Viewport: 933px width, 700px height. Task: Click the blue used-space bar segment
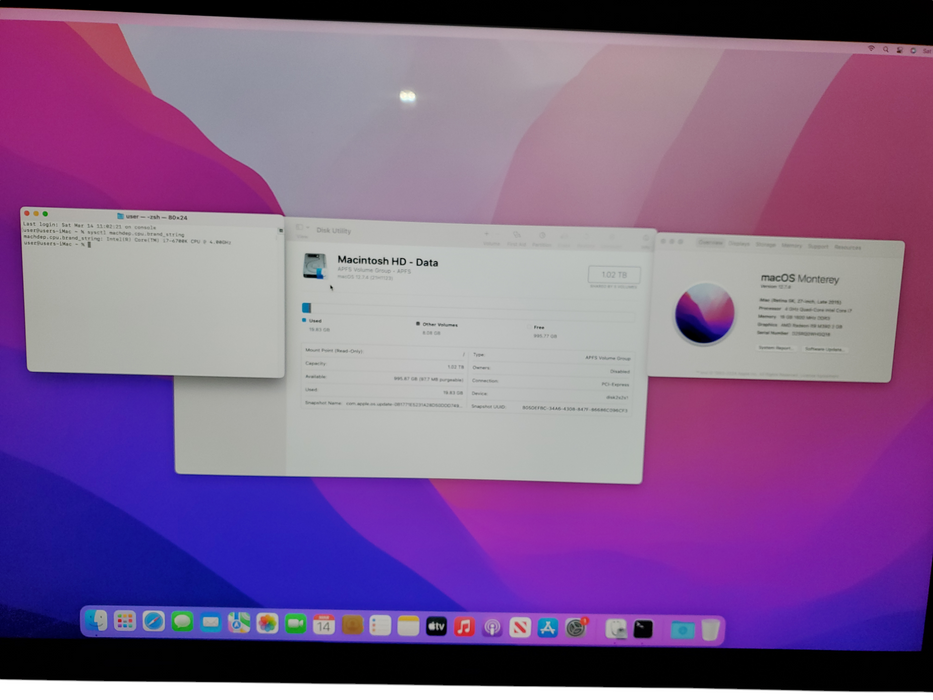coord(306,308)
